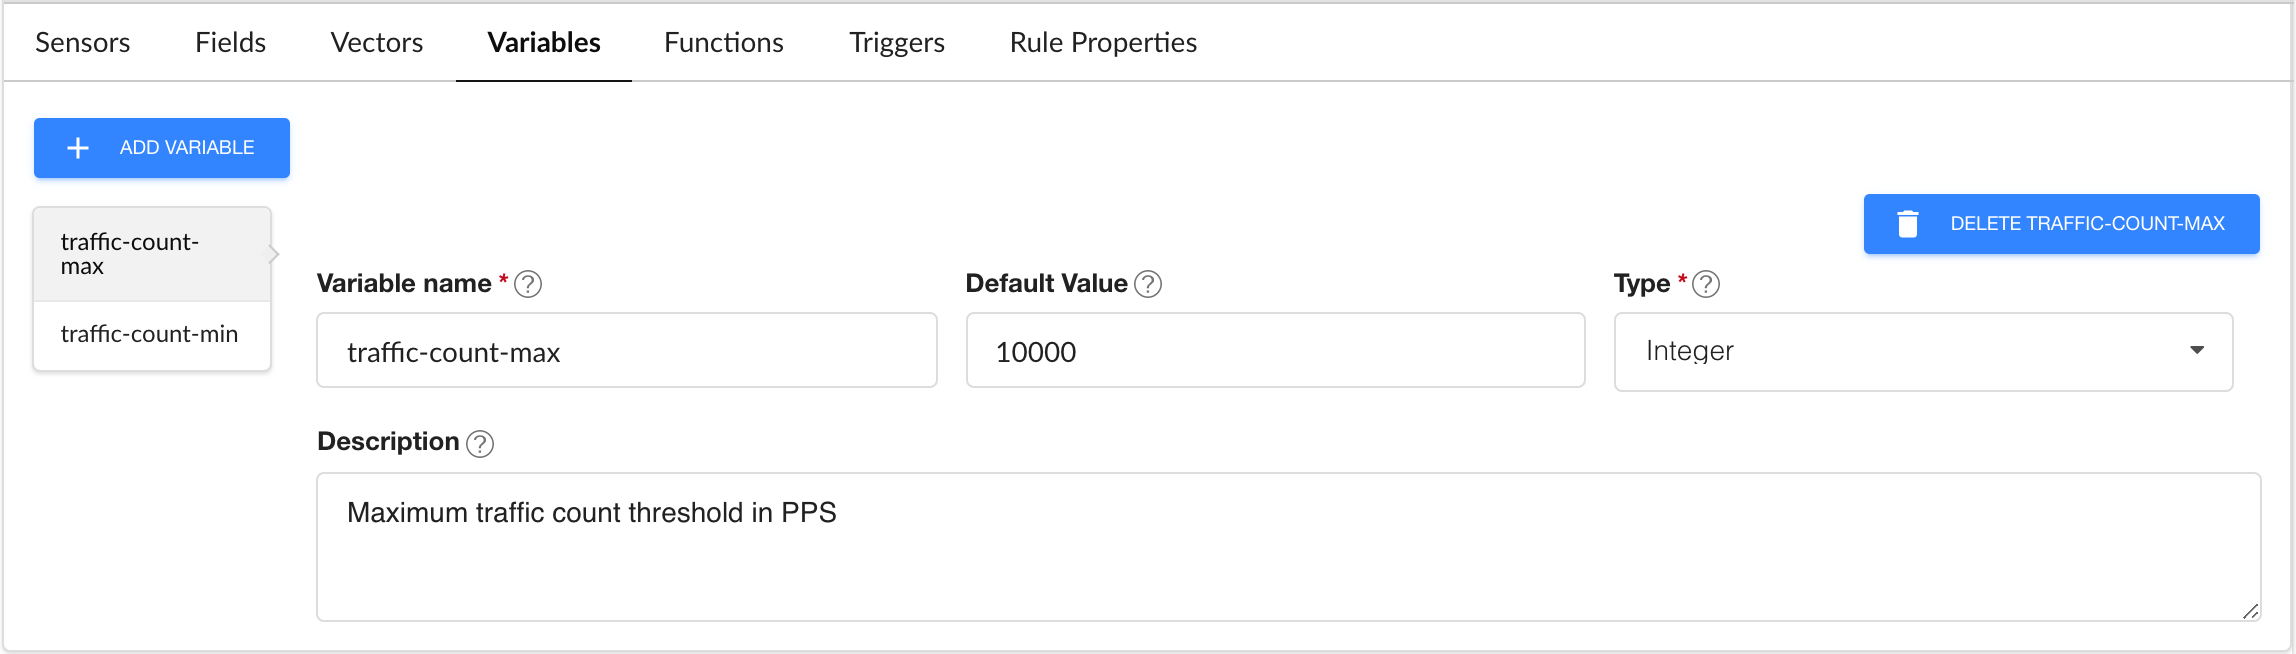This screenshot has height=654, width=2296.
Task: Click the help icon beside Type
Action: [1706, 285]
